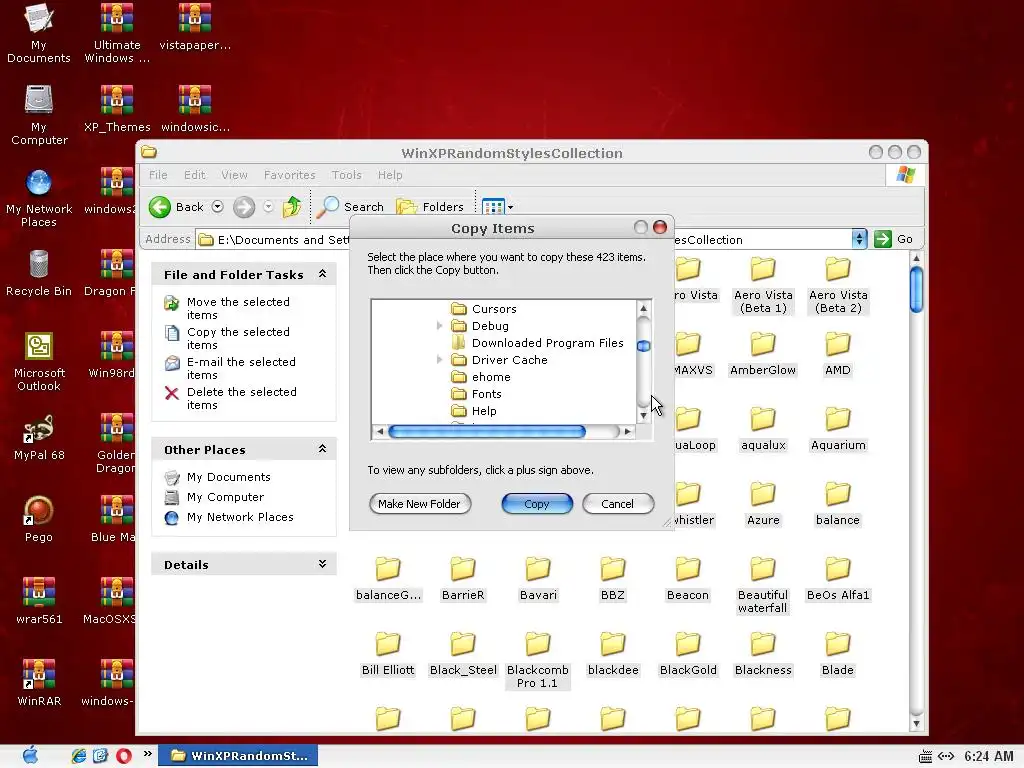The image size is (1024, 768).
Task: Select the AMD folder icon
Action: 838,344
